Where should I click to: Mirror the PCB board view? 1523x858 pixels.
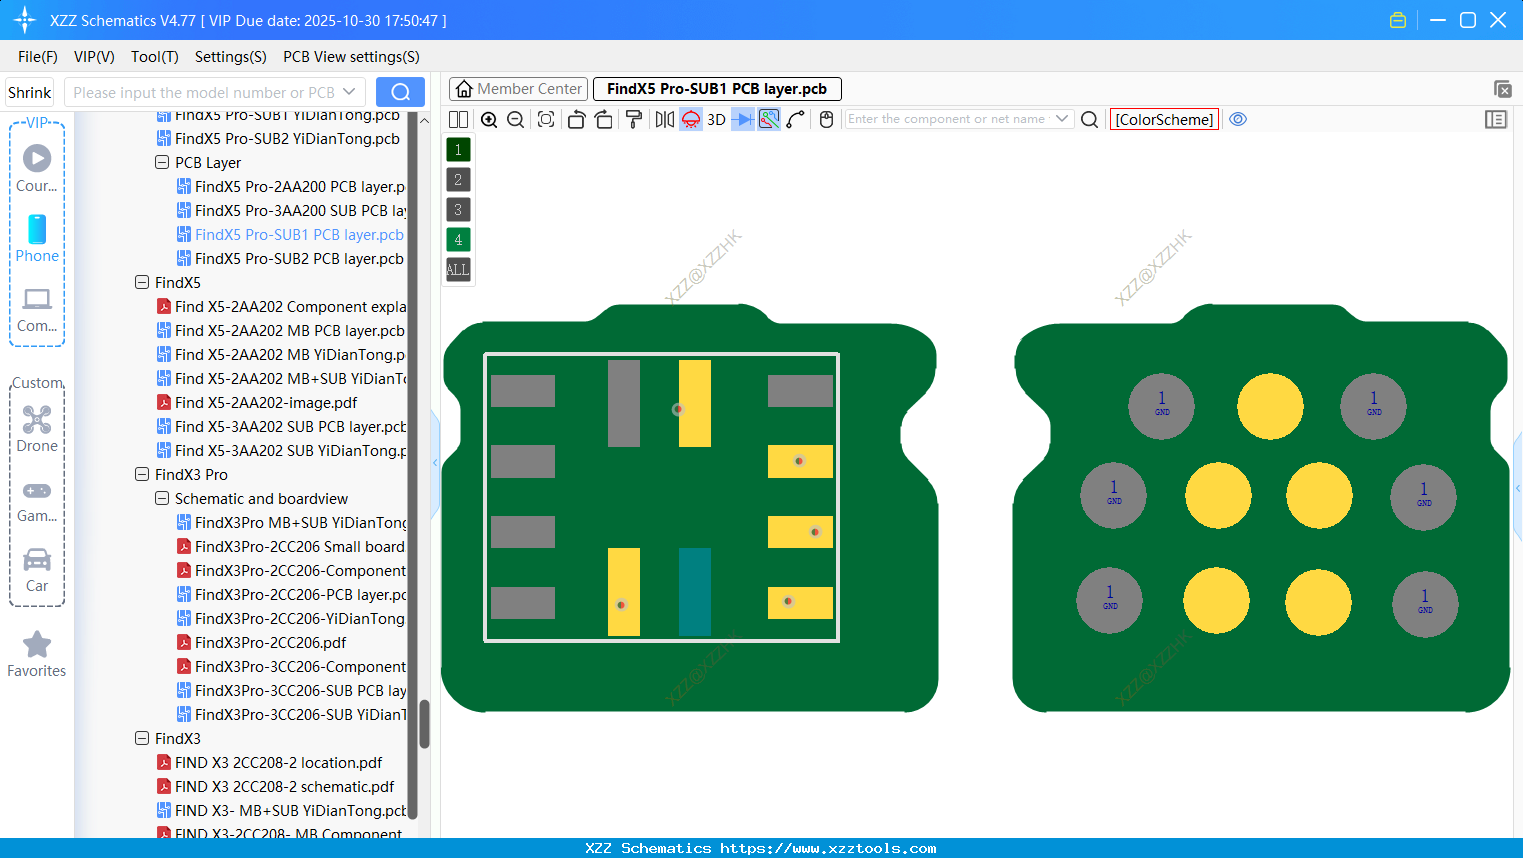[x=664, y=120]
